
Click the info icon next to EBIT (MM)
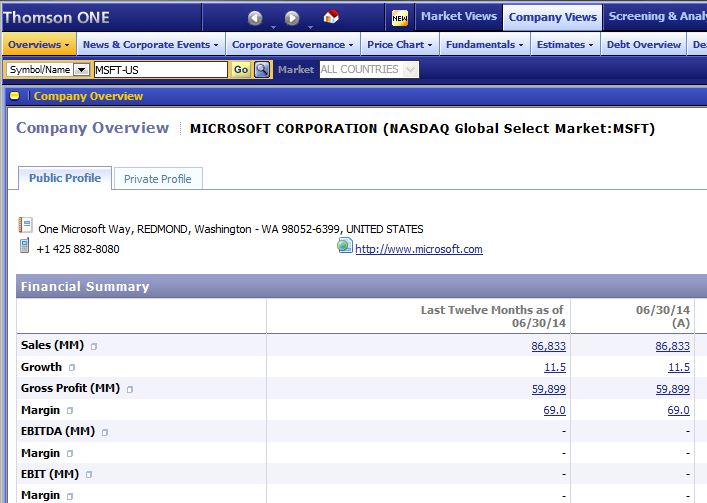click(89, 475)
